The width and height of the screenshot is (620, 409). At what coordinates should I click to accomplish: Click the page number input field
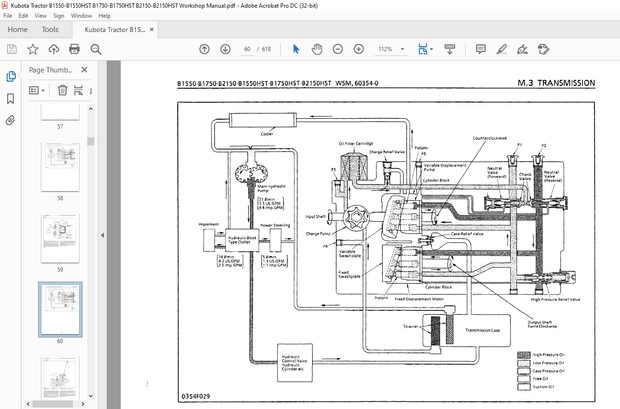[247, 49]
